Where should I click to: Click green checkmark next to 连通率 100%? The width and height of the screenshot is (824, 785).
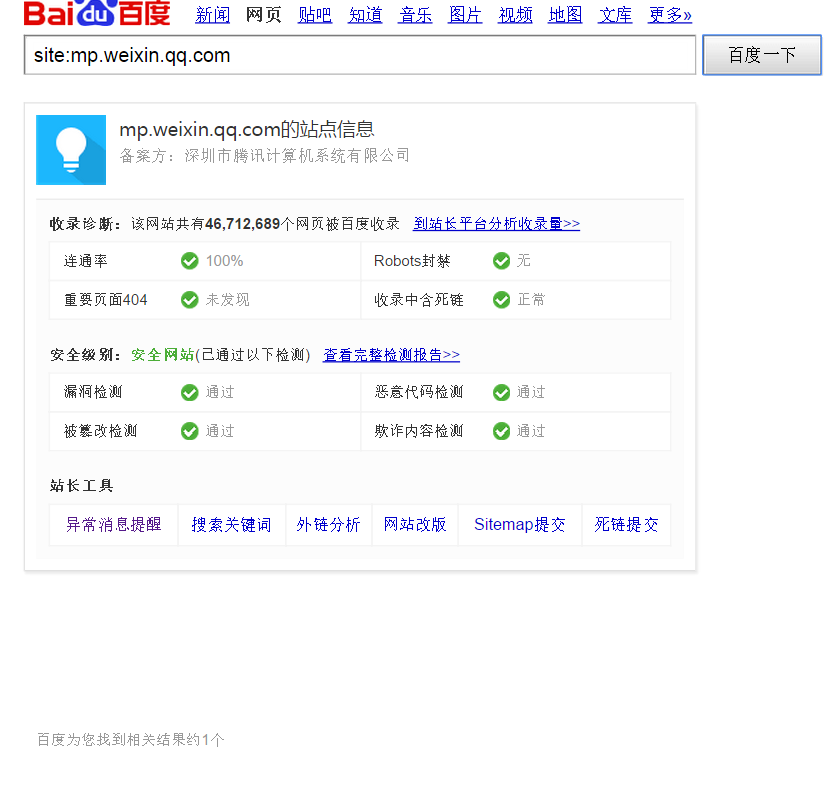click(x=189, y=261)
